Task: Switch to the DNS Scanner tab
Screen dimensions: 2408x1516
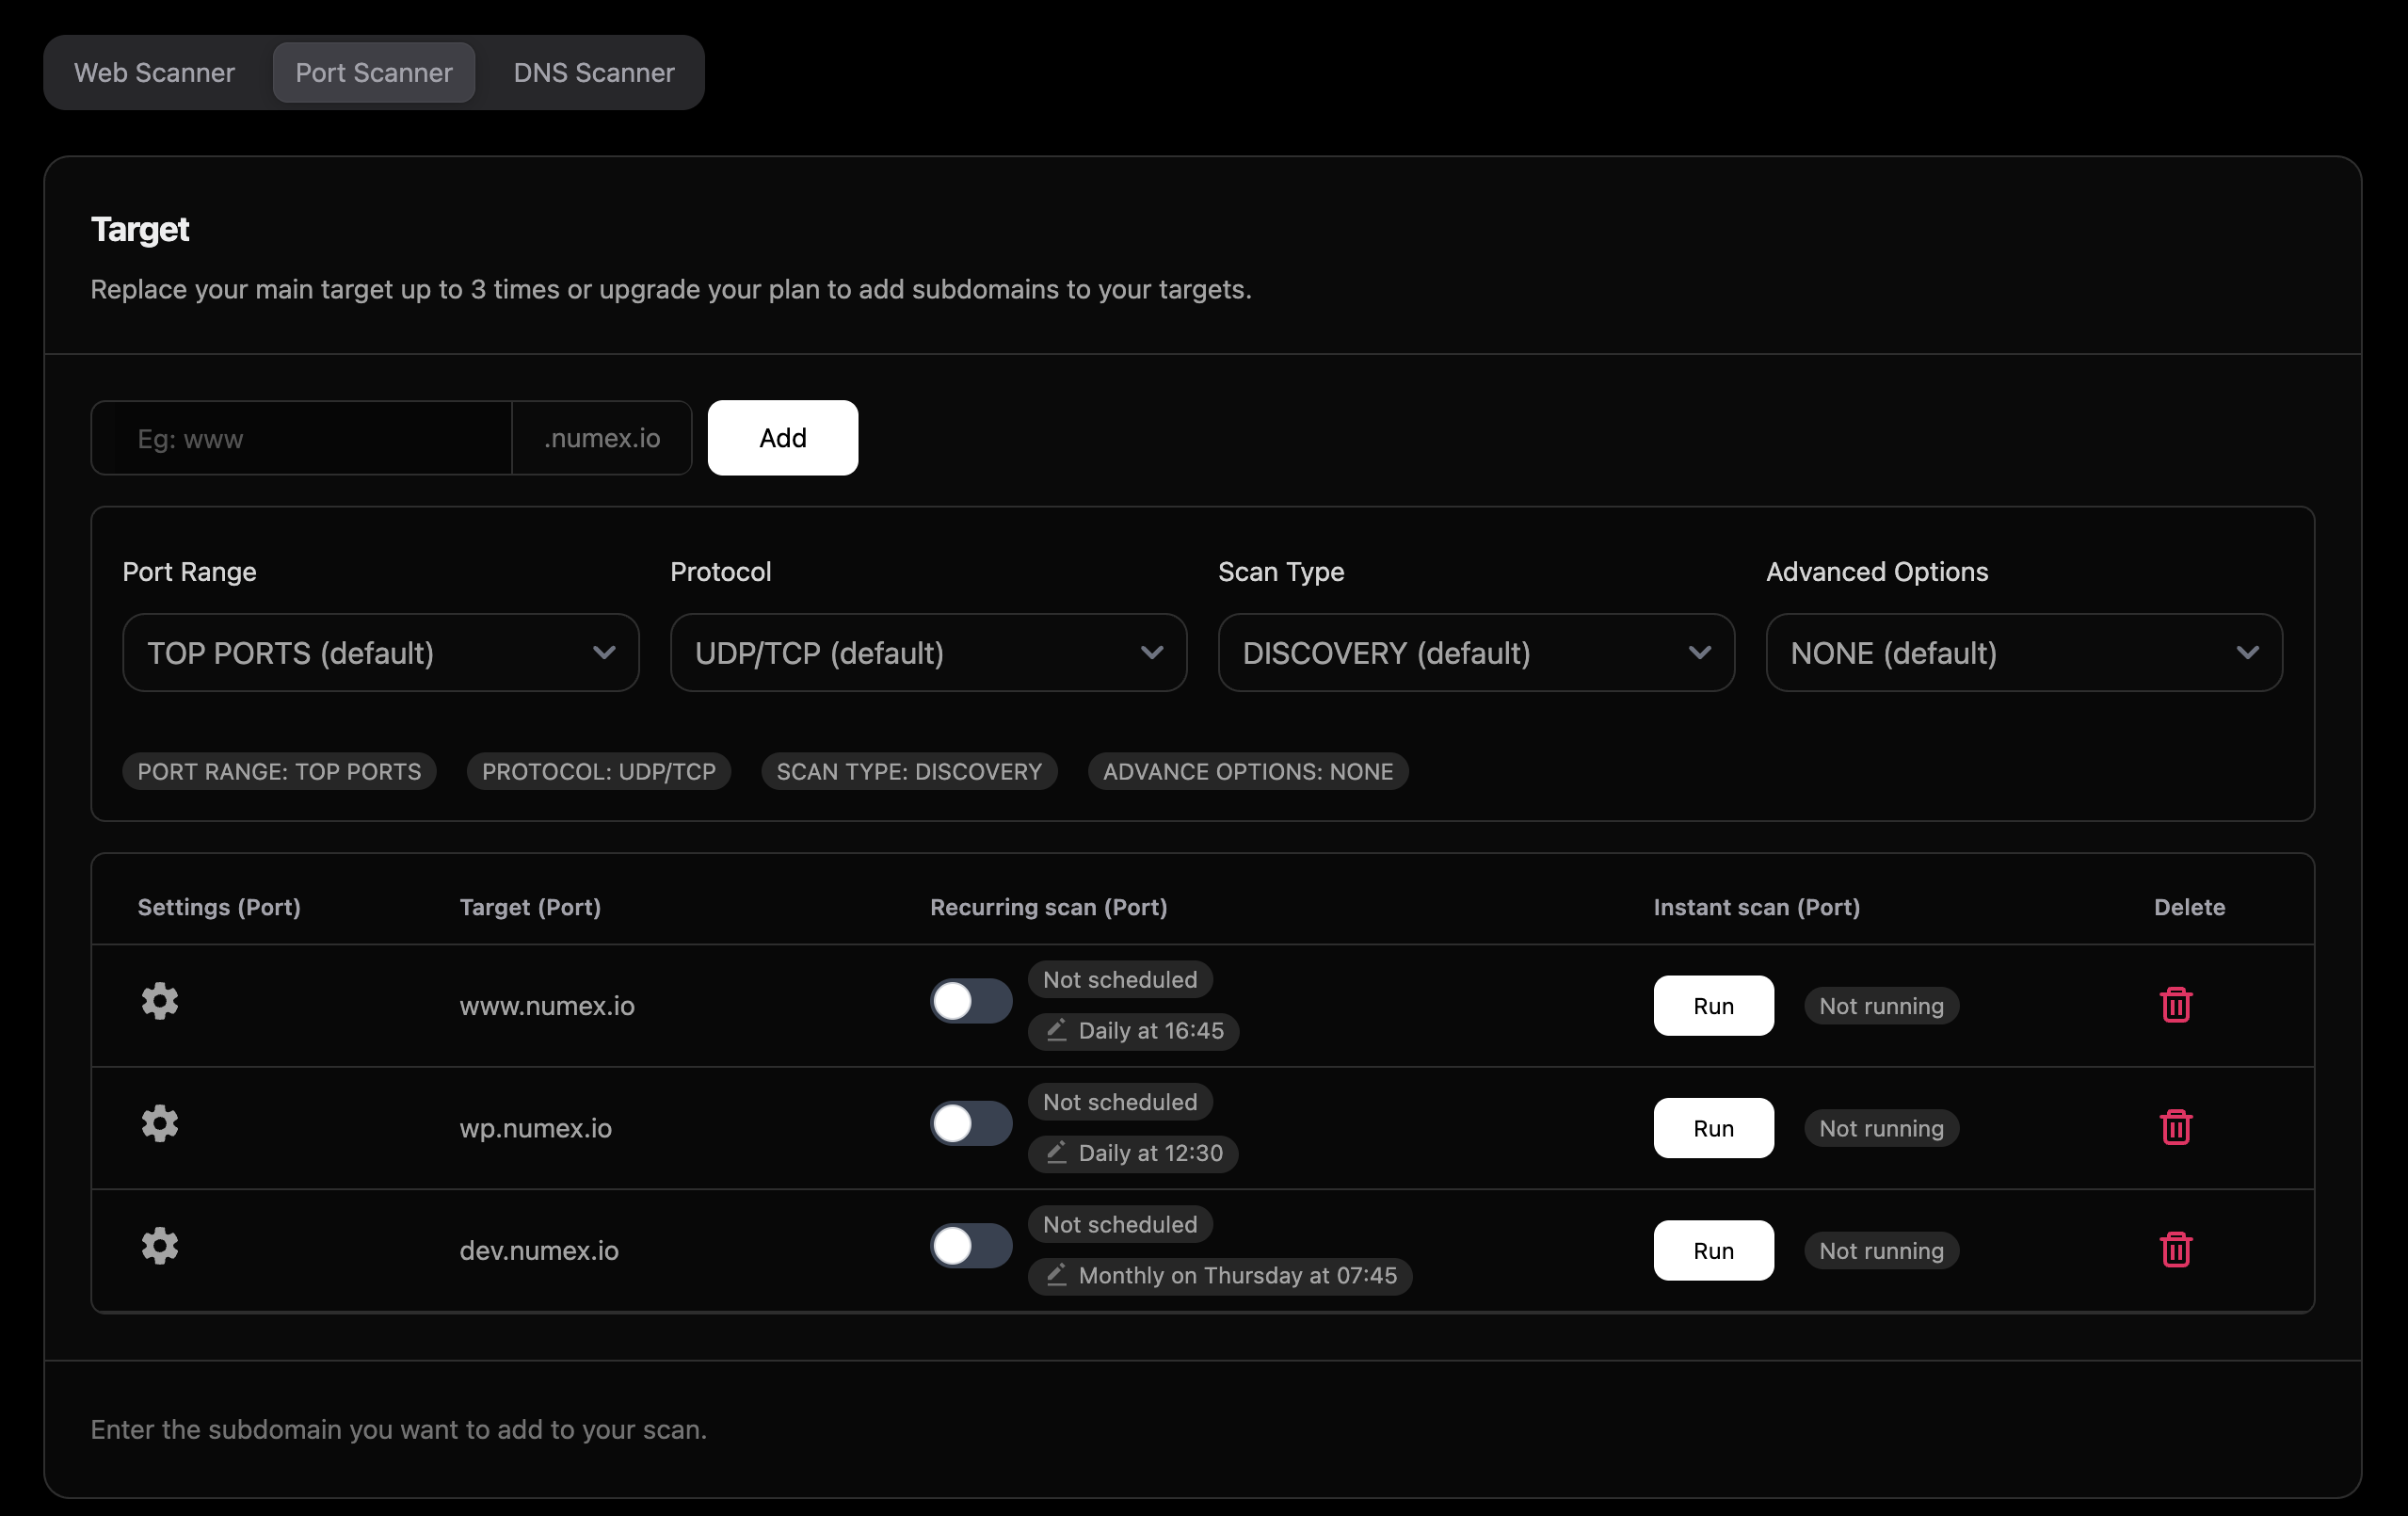Action: point(593,72)
